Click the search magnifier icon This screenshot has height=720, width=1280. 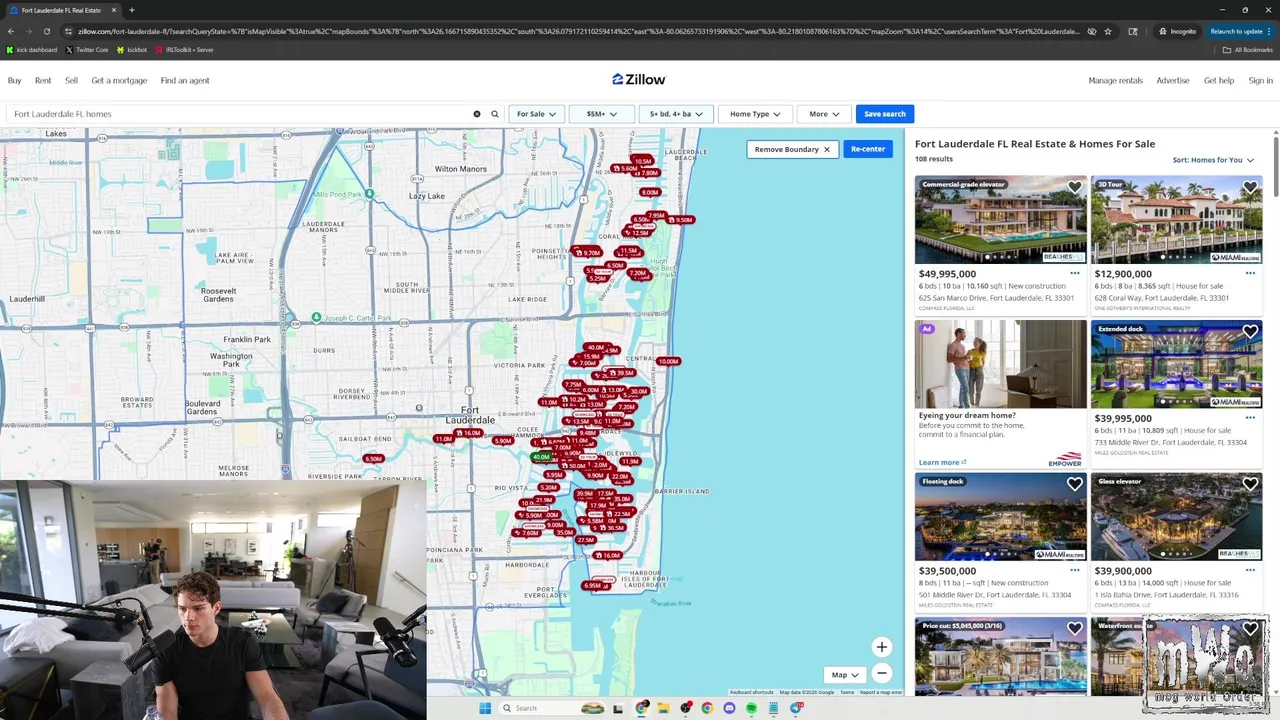pos(494,114)
